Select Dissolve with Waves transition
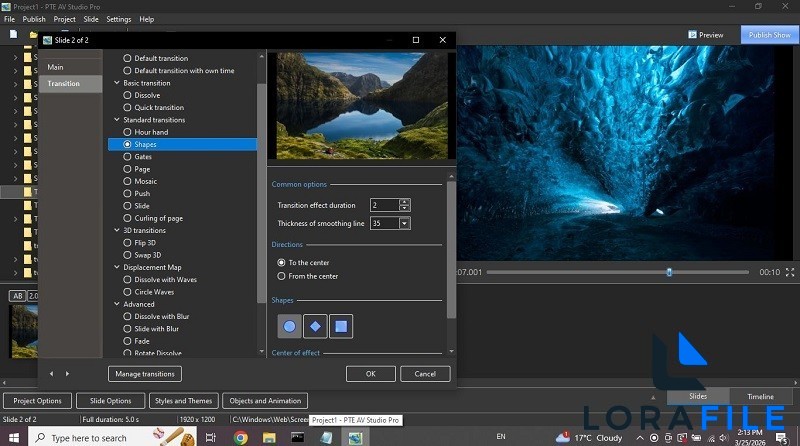The height and width of the screenshot is (446, 800). pyautogui.click(x=160, y=280)
